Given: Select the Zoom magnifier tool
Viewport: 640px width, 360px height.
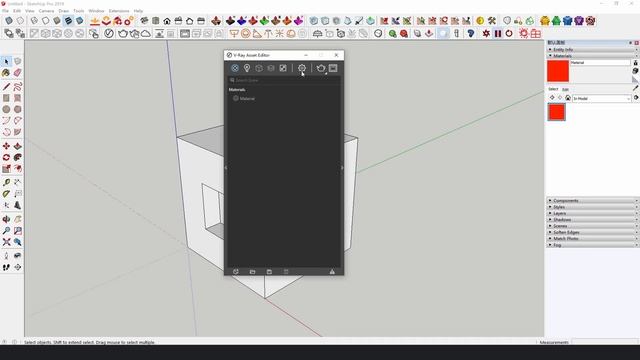Looking at the screenshot, I should pyautogui.click(x=6, y=231).
